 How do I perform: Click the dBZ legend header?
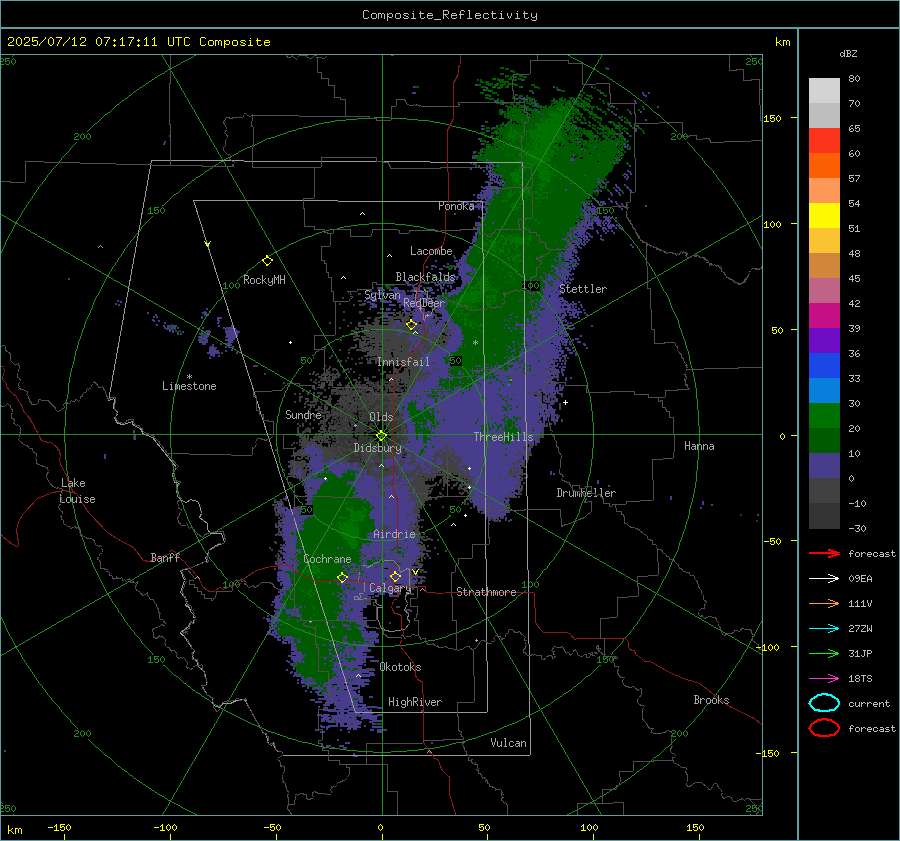pos(848,54)
